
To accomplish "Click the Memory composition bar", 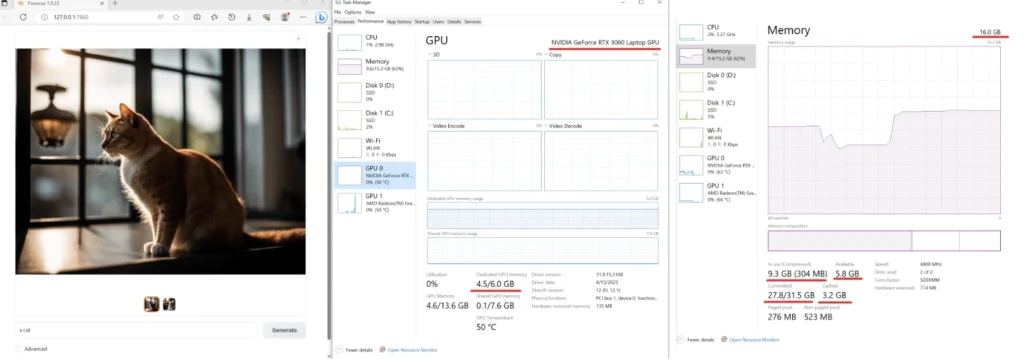I will [x=884, y=241].
